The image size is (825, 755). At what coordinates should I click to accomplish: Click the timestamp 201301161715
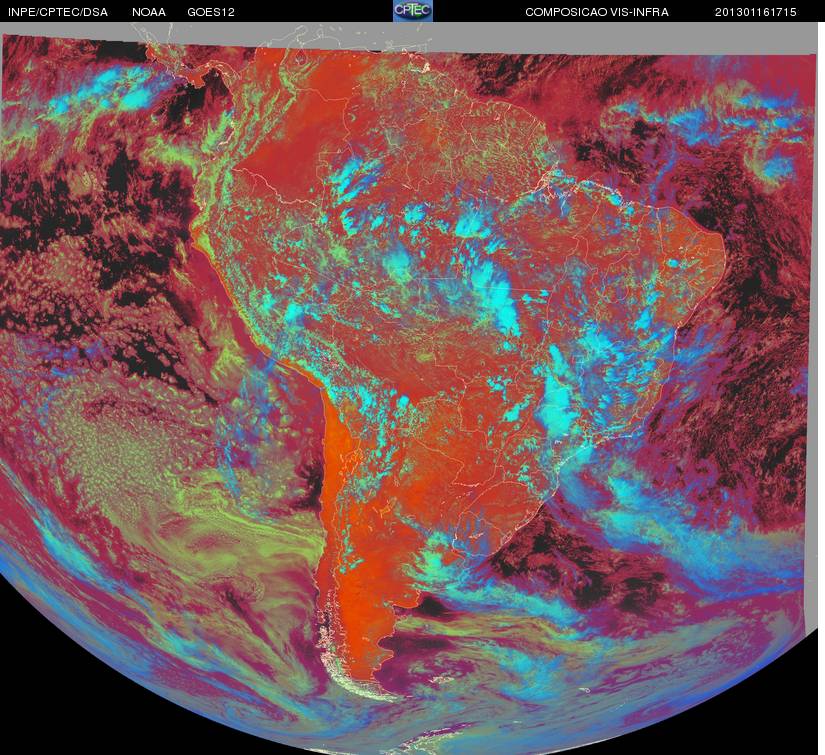[756, 12]
